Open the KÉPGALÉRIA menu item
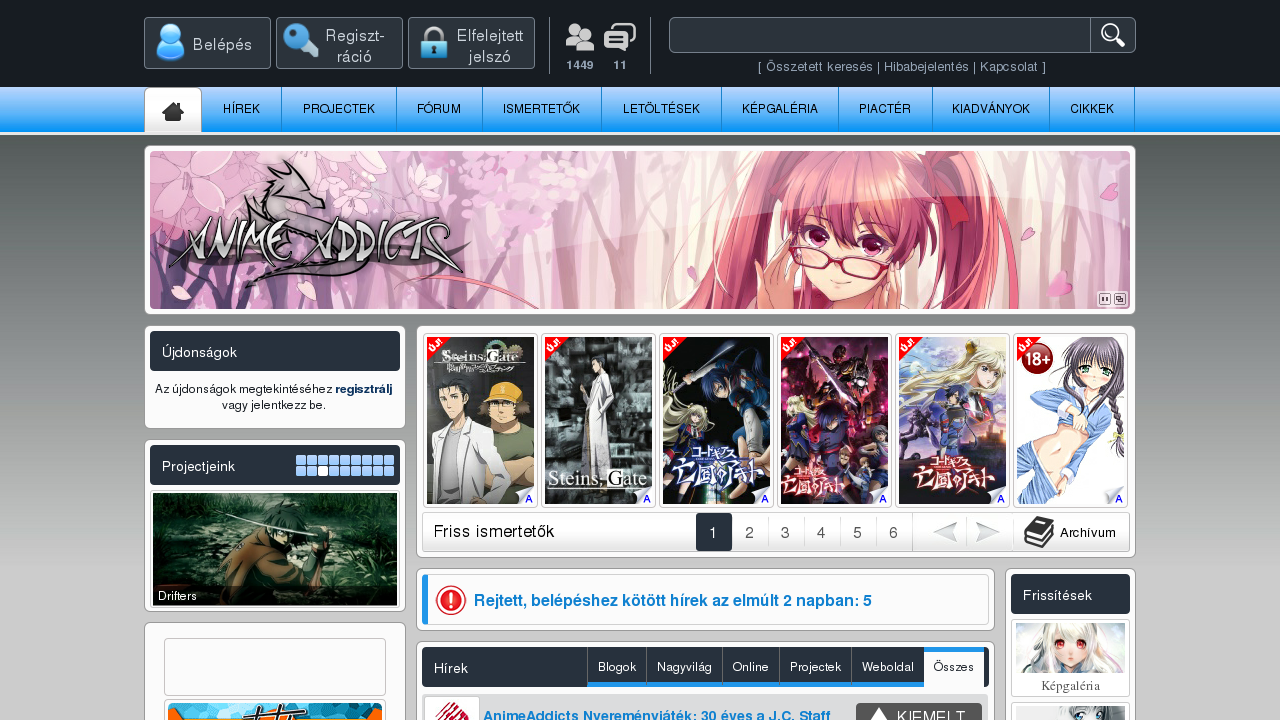 [780, 109]
